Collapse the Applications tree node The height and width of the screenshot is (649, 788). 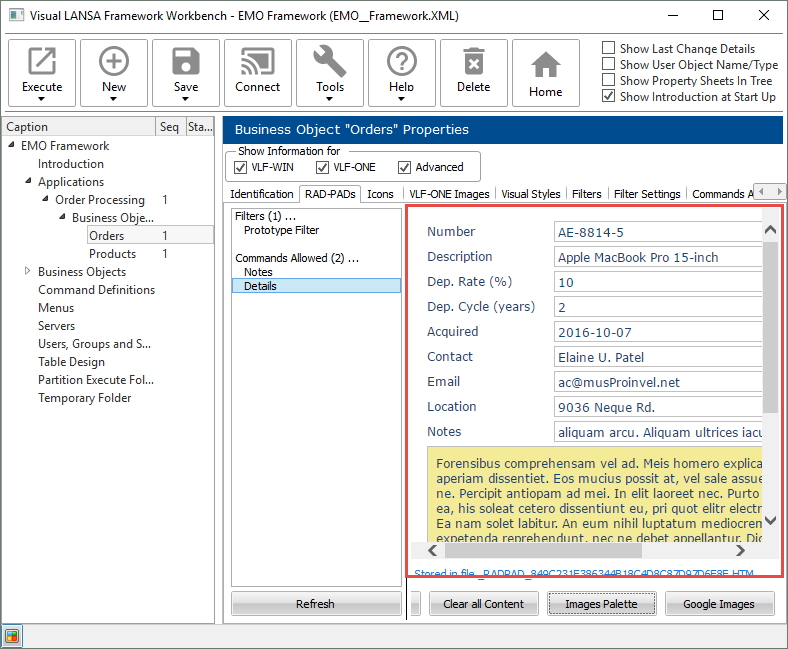click(28, 182)
